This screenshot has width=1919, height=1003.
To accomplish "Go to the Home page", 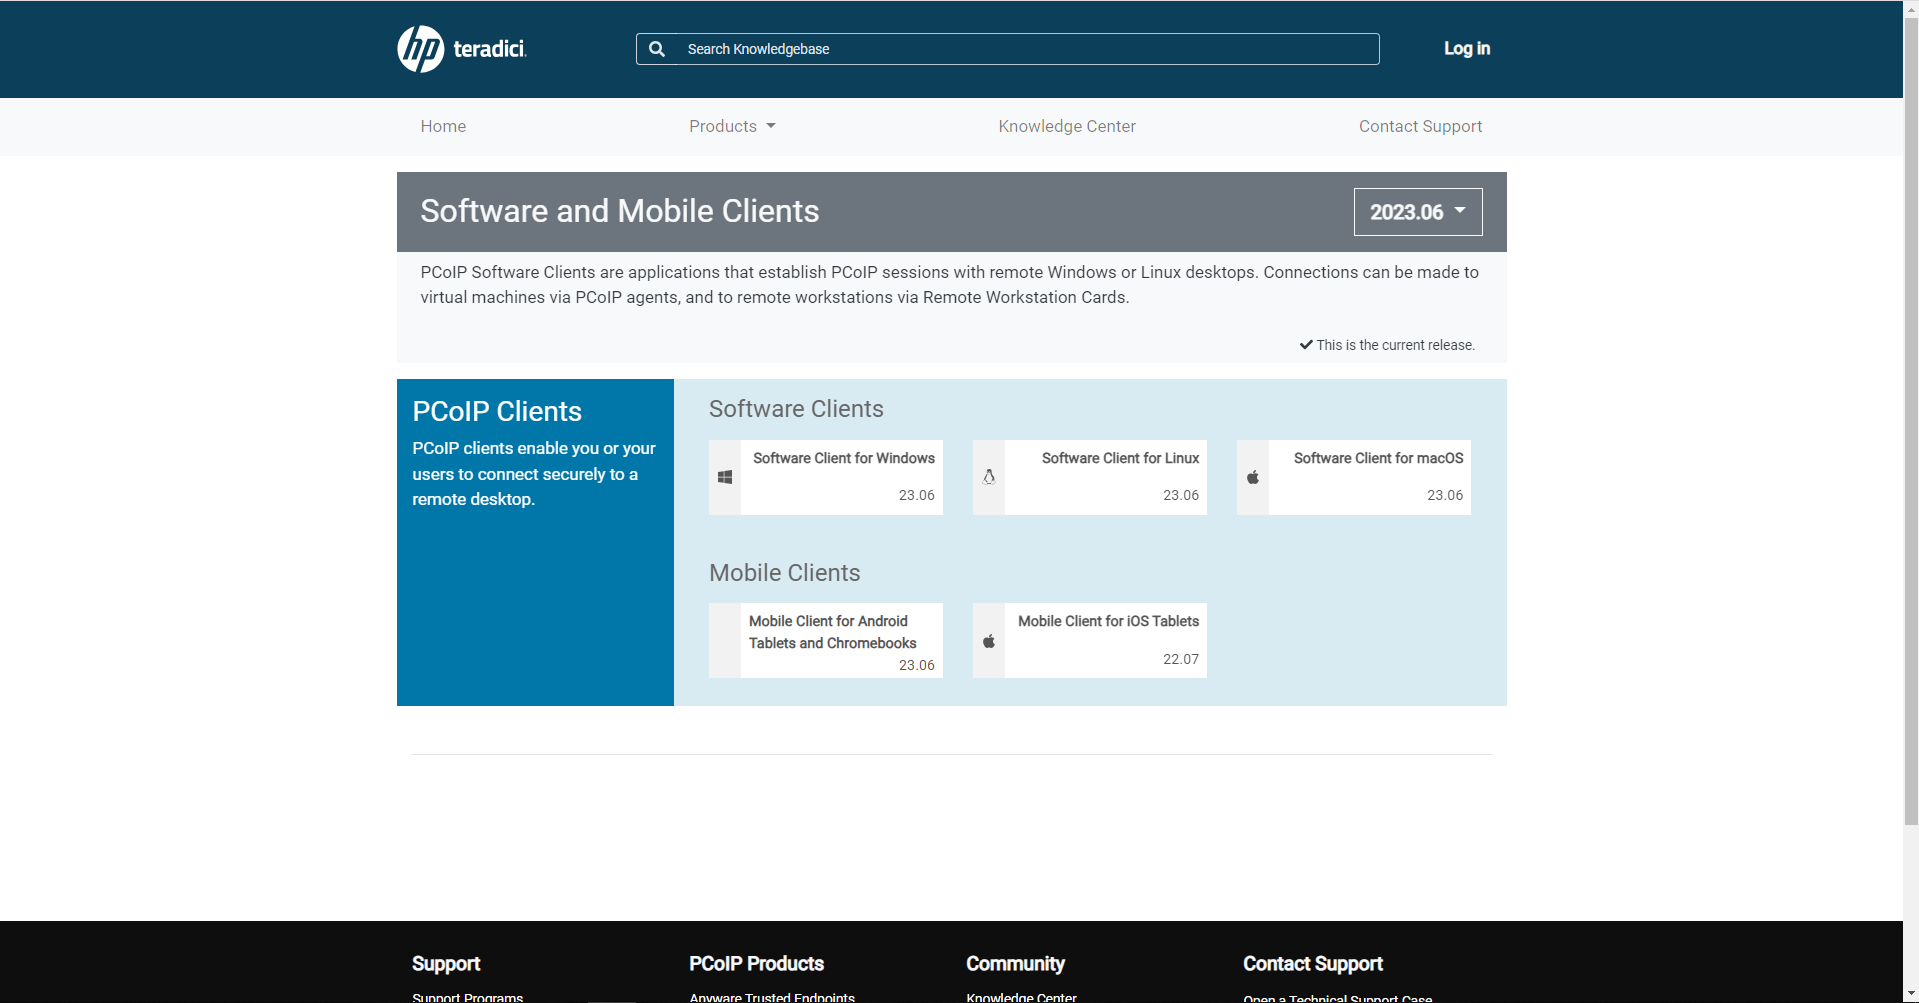I will [443, 126].
